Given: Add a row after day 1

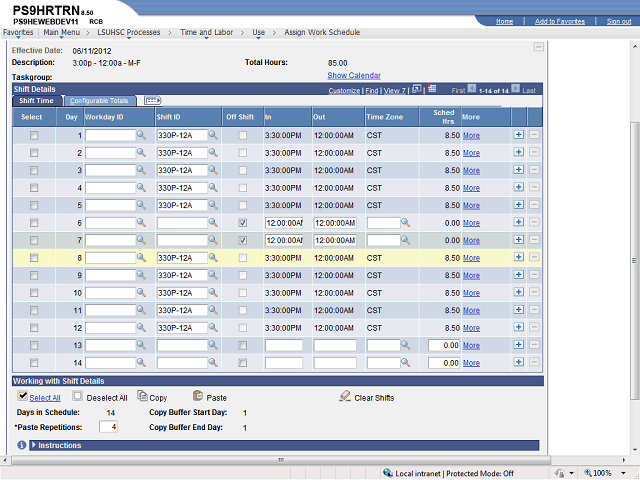Looking at the screenshot, I should (518, 135).
